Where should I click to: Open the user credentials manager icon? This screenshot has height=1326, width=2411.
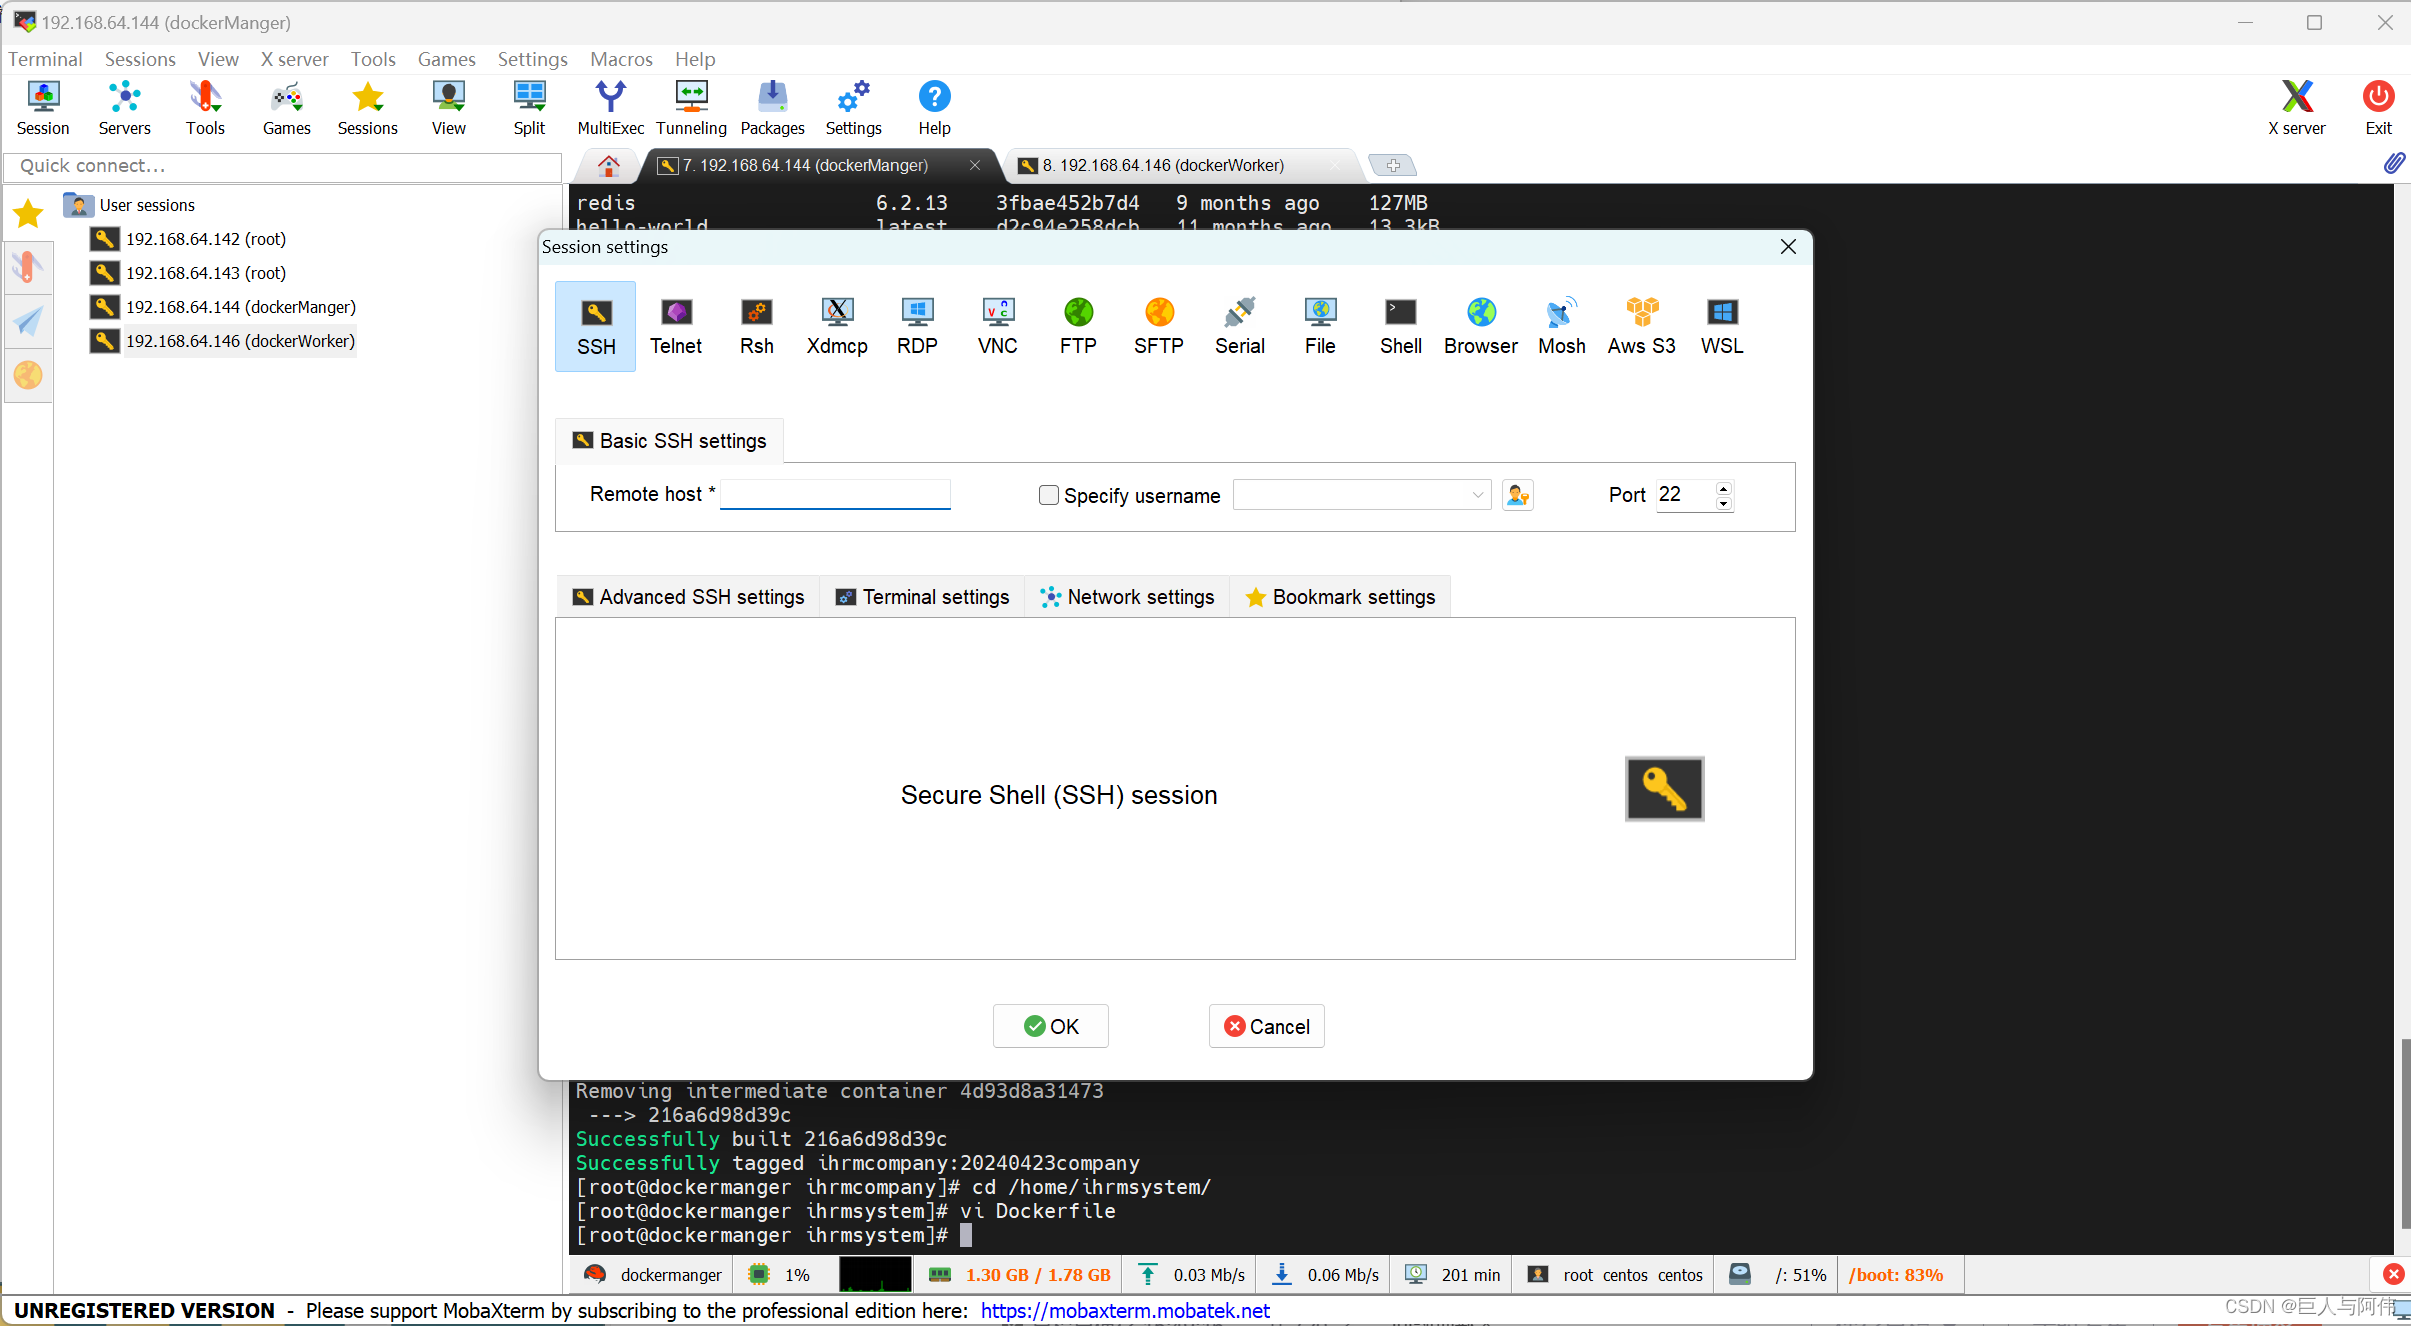(1517, 495)
